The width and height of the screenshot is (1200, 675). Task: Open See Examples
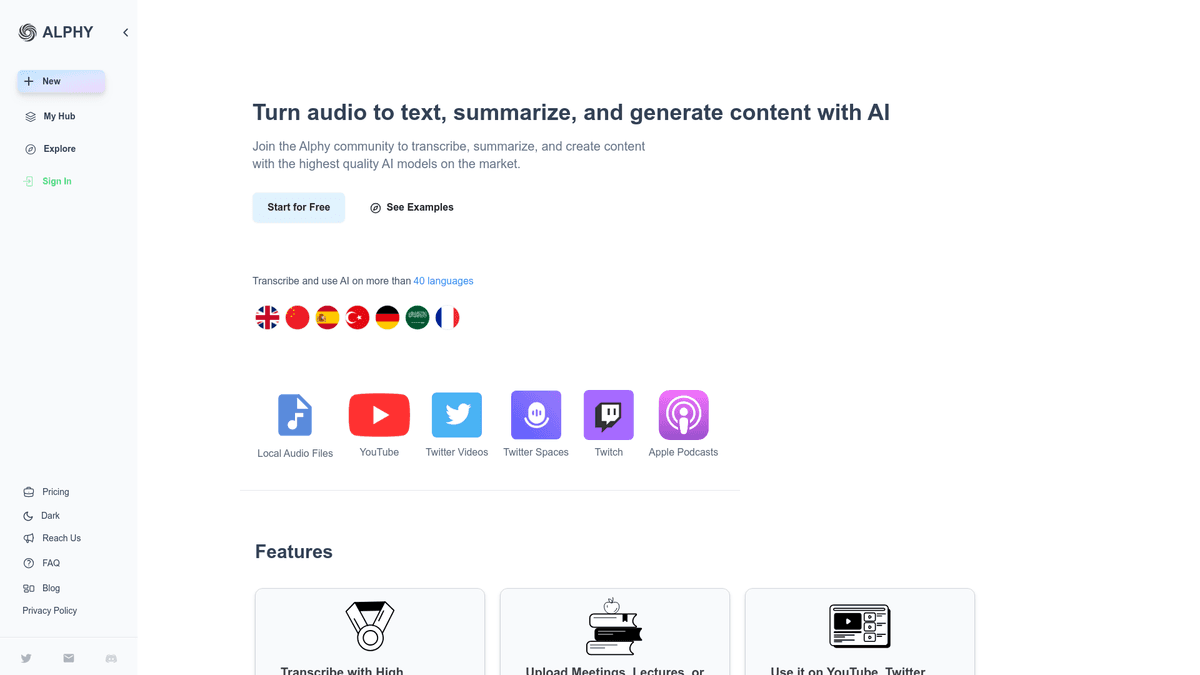411,207
